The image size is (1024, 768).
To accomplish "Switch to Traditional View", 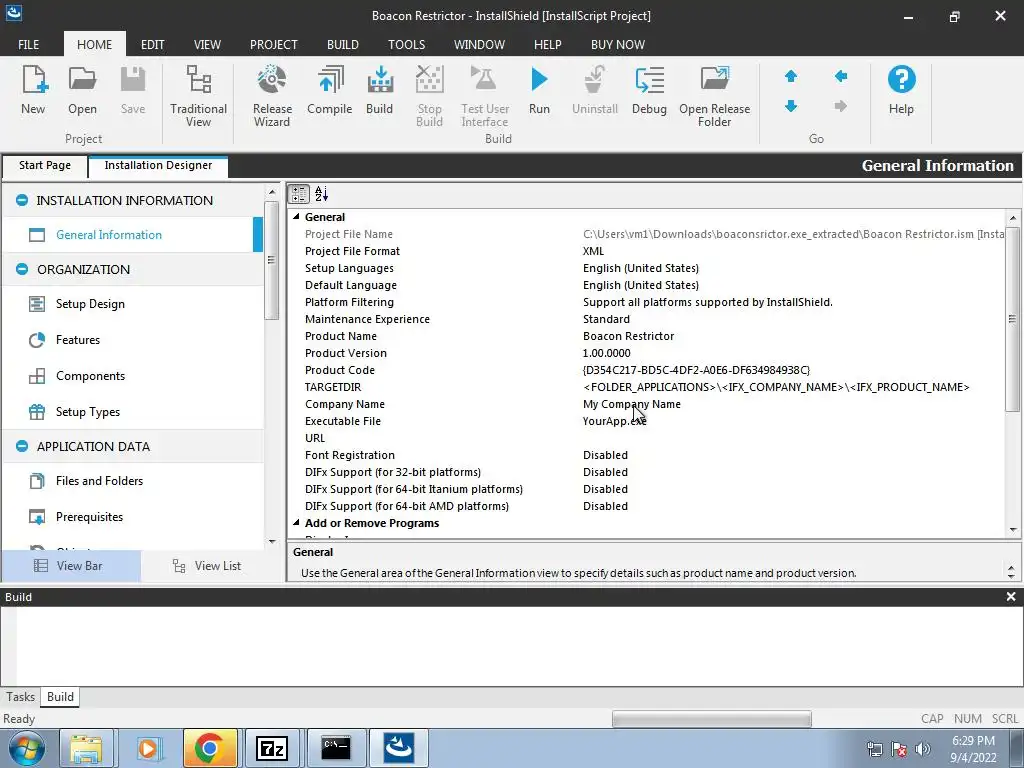I will (x=199, y=96).
